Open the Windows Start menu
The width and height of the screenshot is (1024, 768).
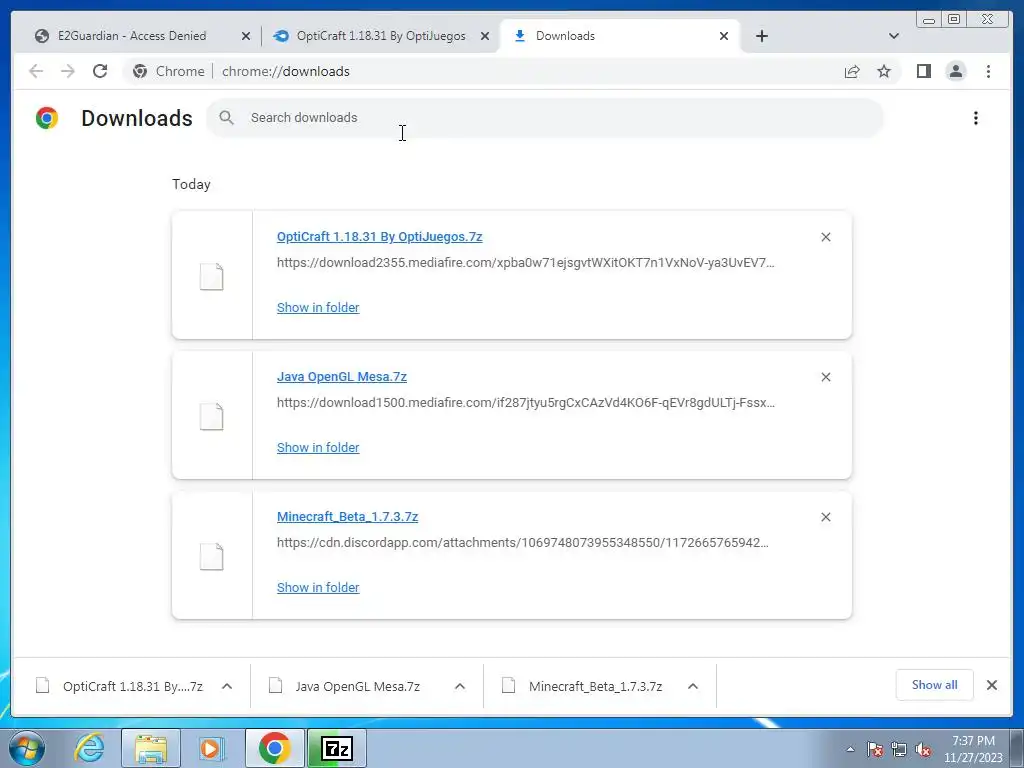tap(27, 748)
